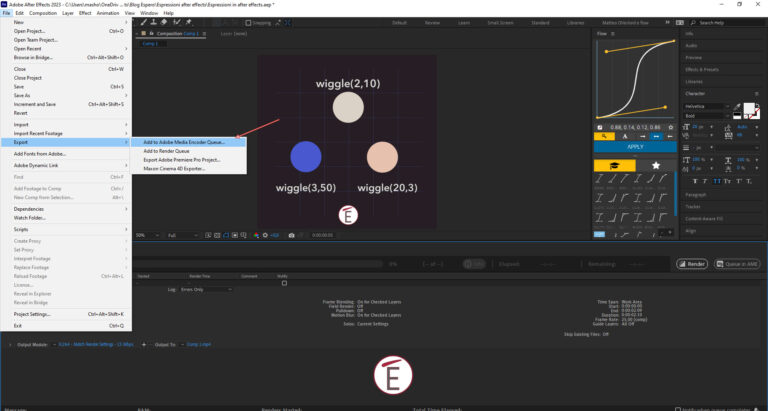This screenshot has height=411, width=768.
Task: Switch to the Small Screen workspace tab
Action: click(500, 23)
